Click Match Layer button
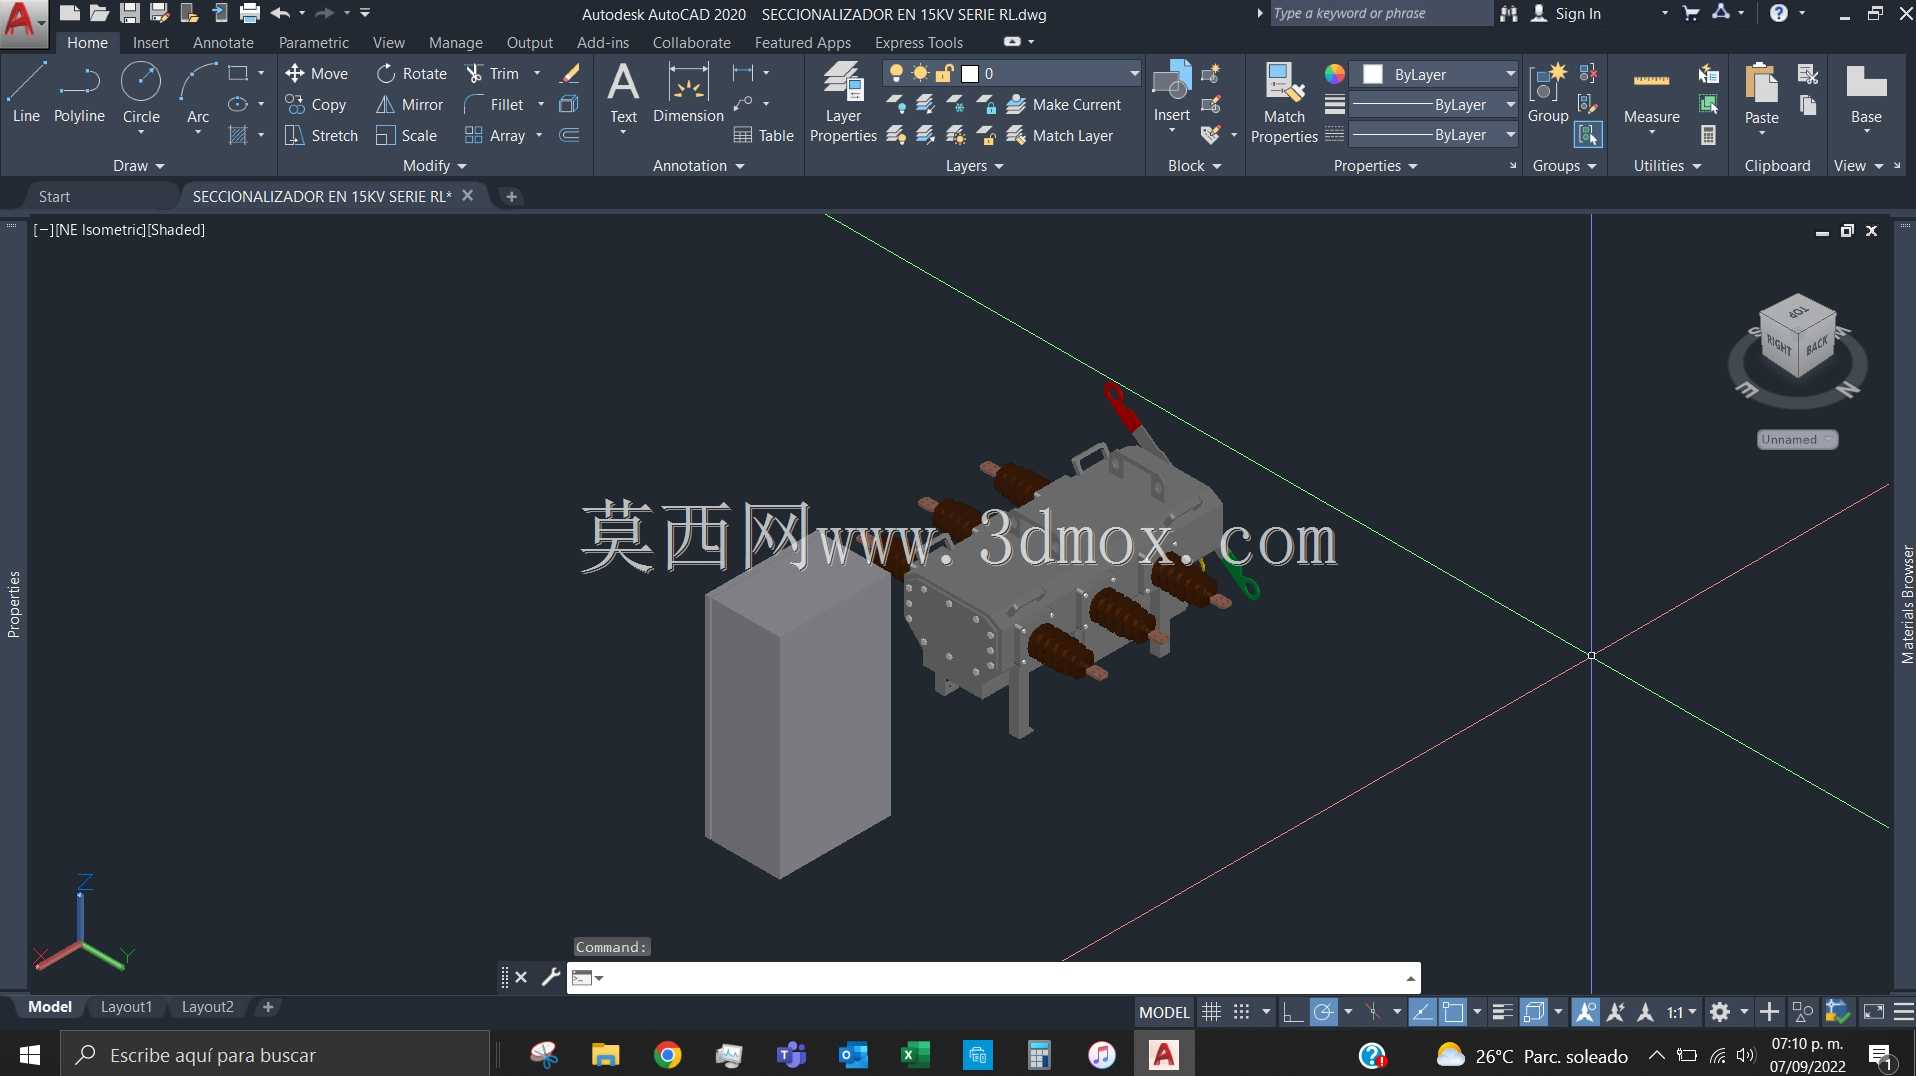 pyautogui.click(x=1060, y=135)
